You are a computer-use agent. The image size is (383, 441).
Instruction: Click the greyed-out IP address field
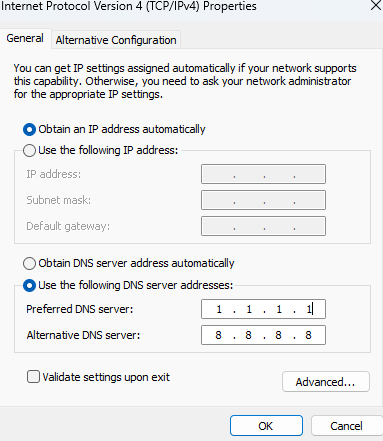[x=263, y=174]
